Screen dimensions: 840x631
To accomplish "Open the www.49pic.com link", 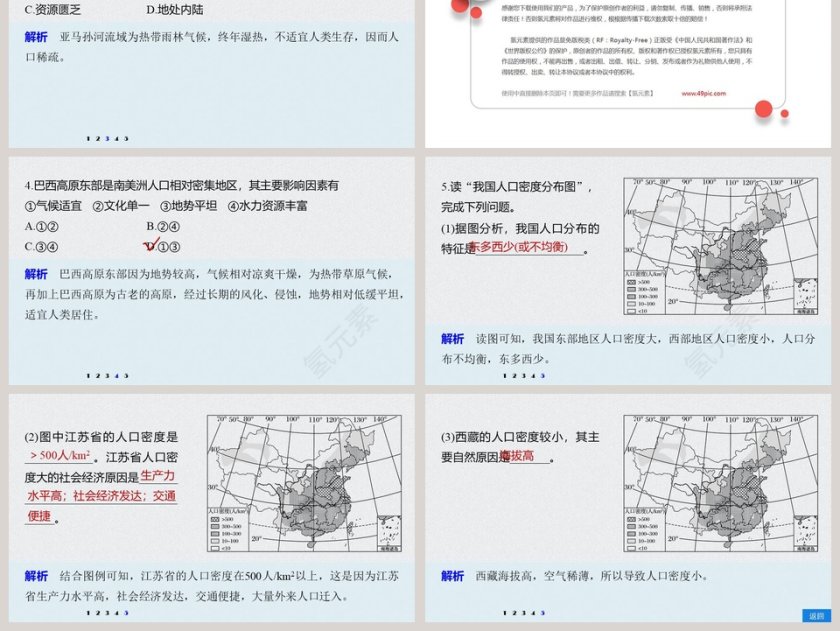I will pos(704,93).
